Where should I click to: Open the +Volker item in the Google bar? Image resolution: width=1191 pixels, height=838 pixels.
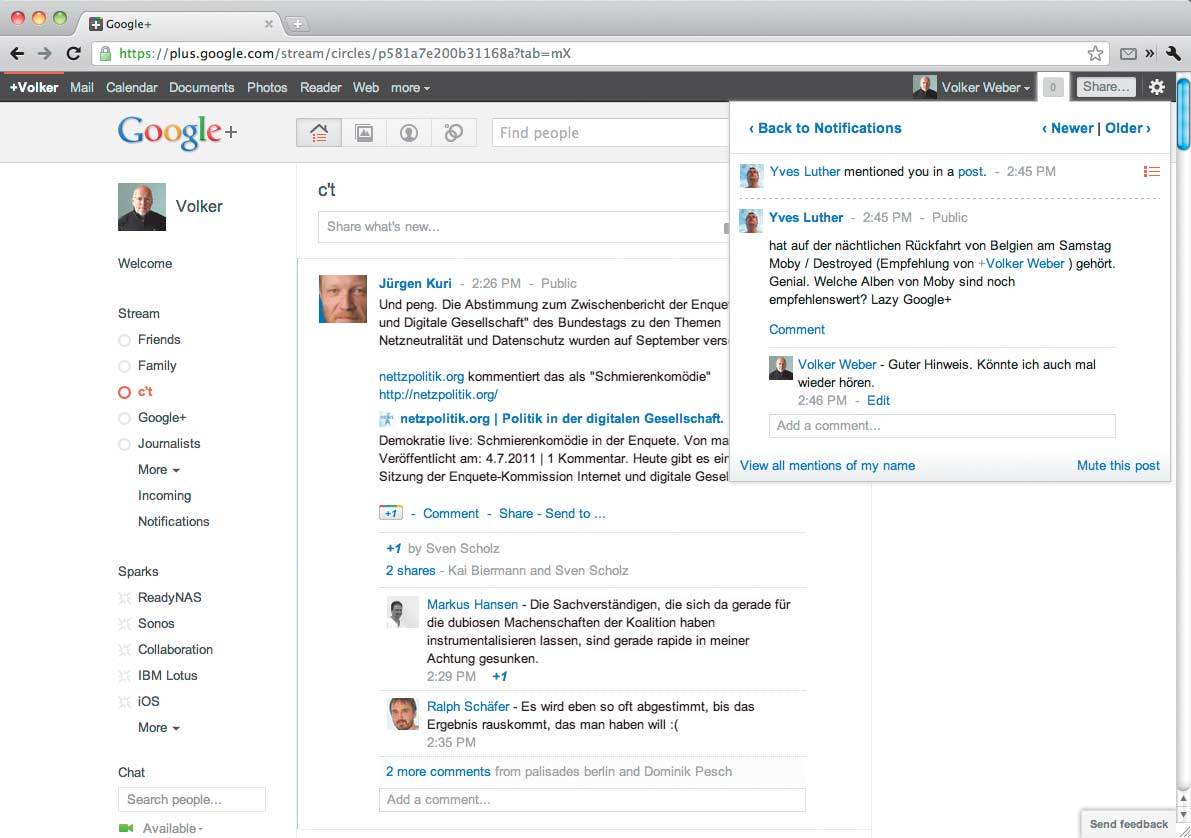click(33, 87)
